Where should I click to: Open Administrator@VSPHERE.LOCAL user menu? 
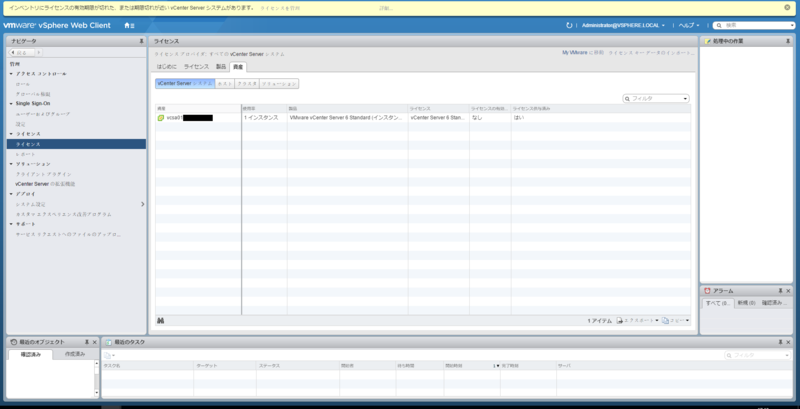(623, 25)
